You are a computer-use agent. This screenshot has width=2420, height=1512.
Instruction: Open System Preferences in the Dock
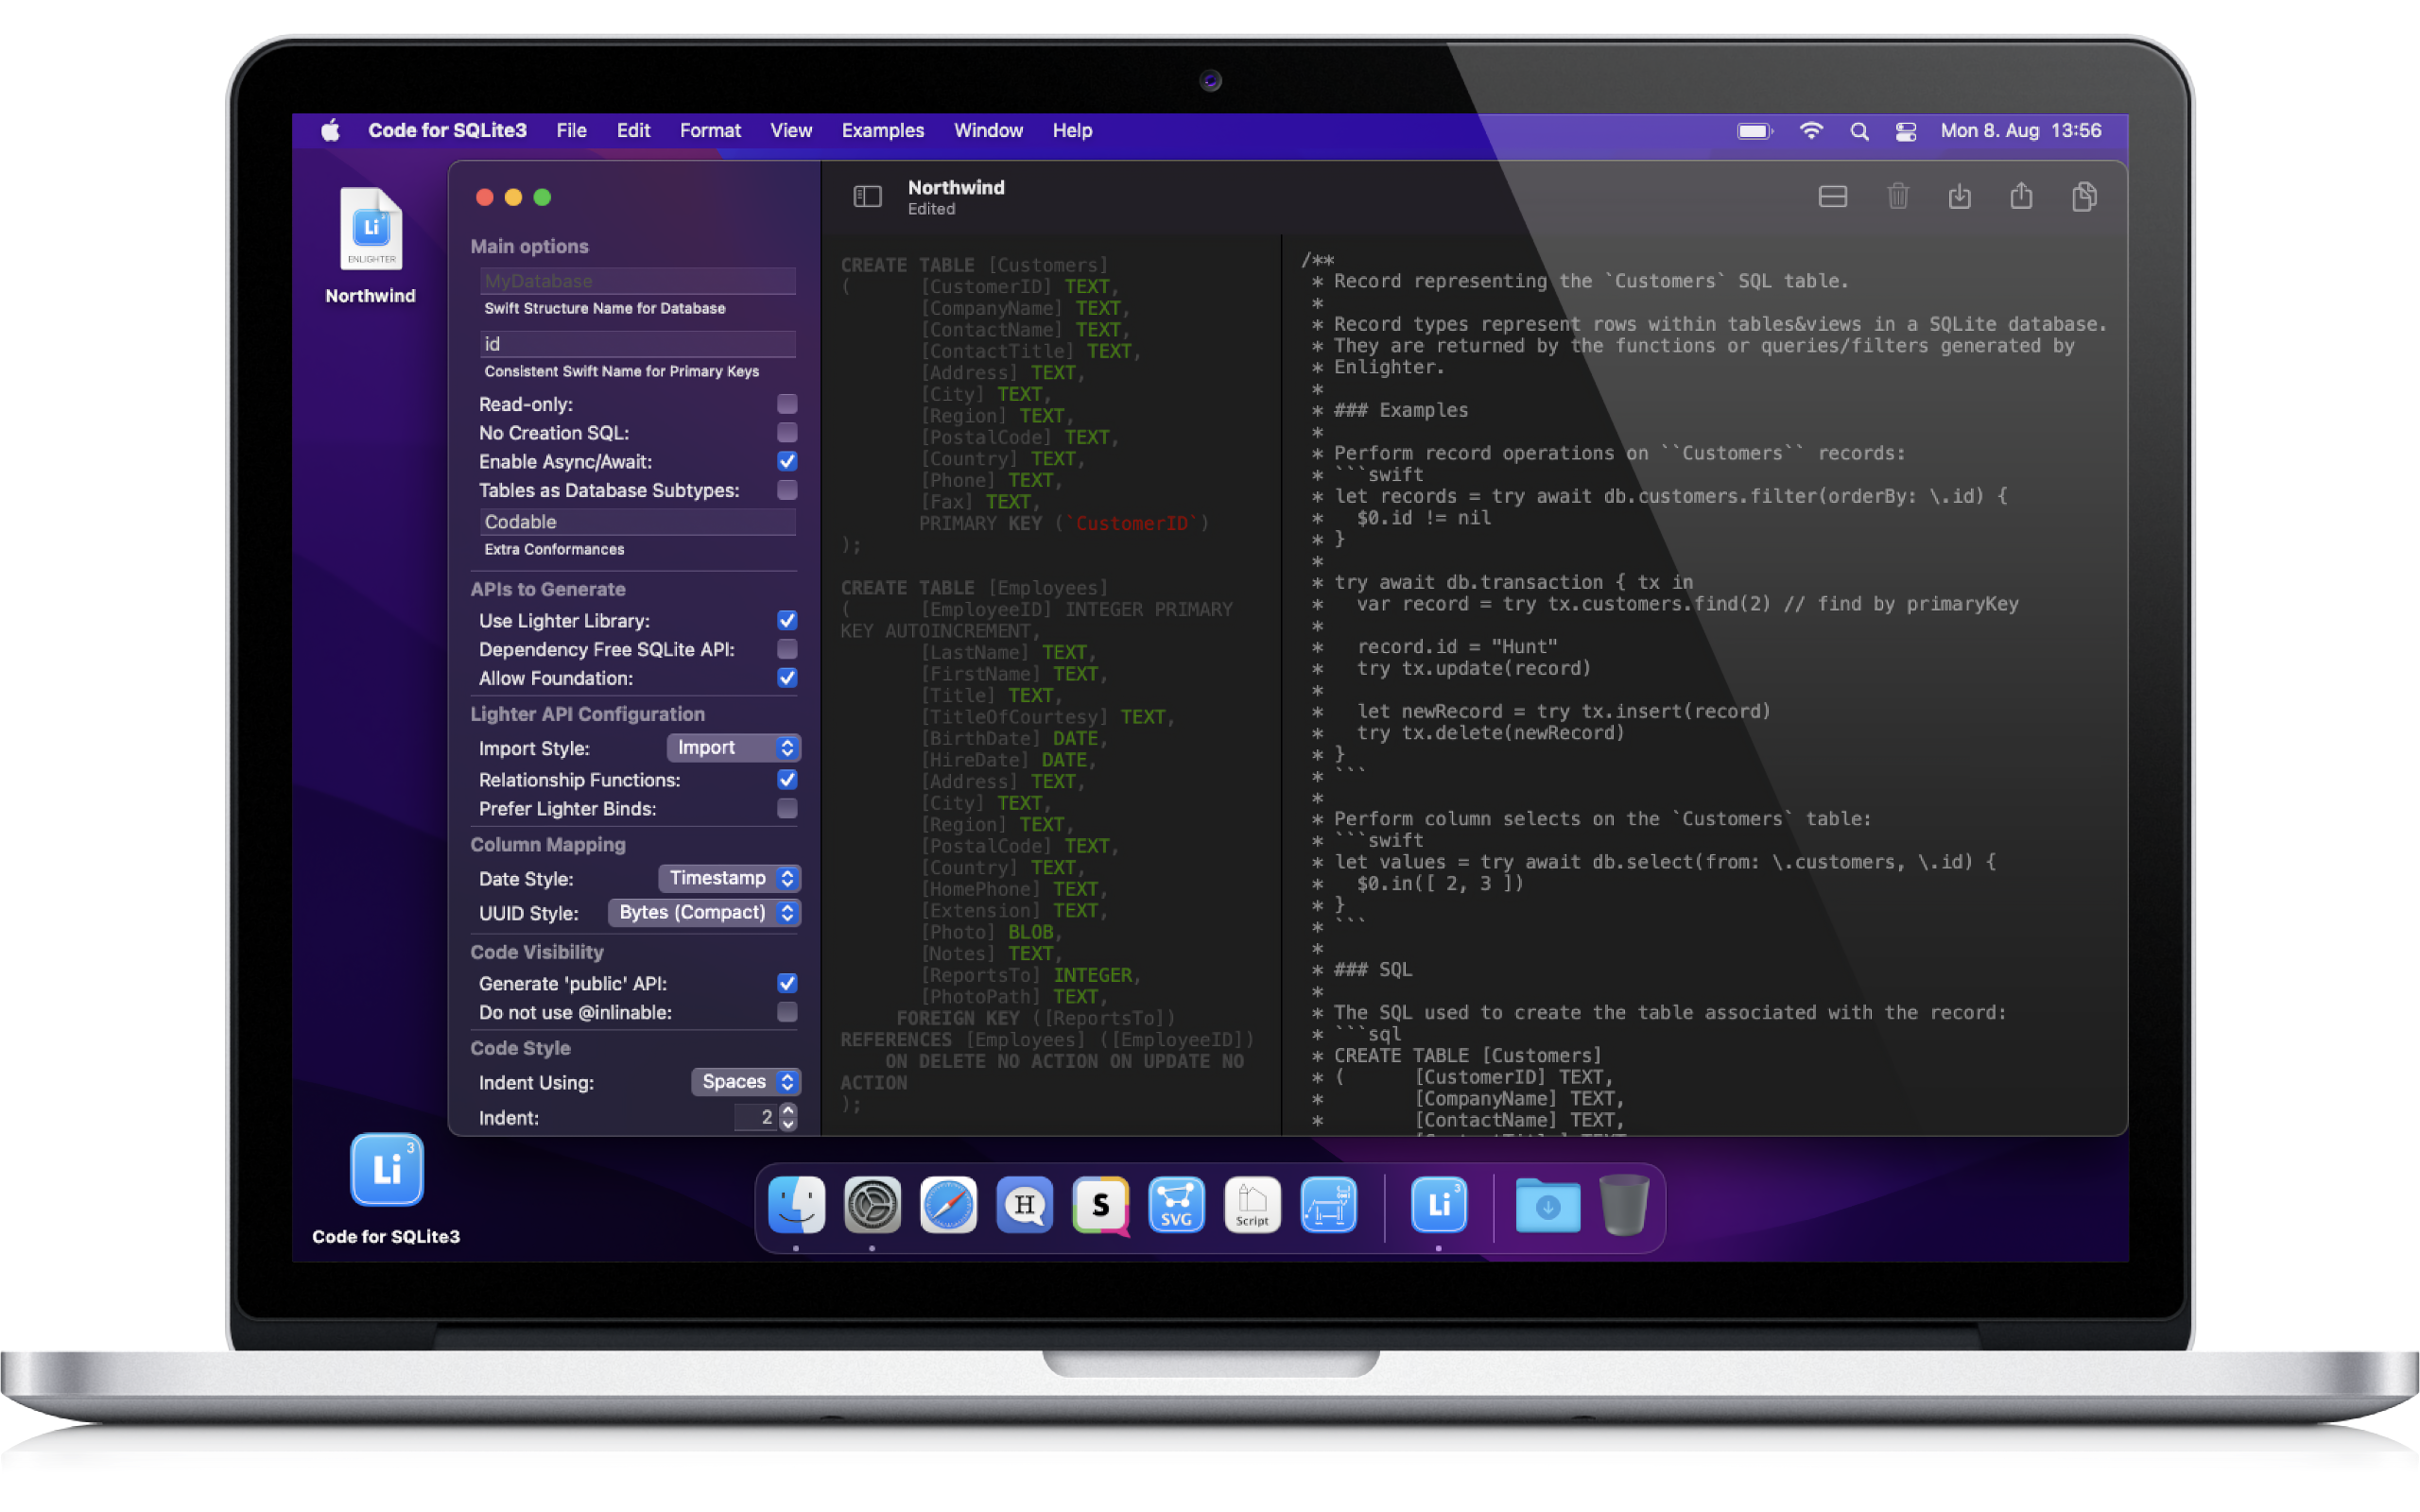(x=872, y=1205)
